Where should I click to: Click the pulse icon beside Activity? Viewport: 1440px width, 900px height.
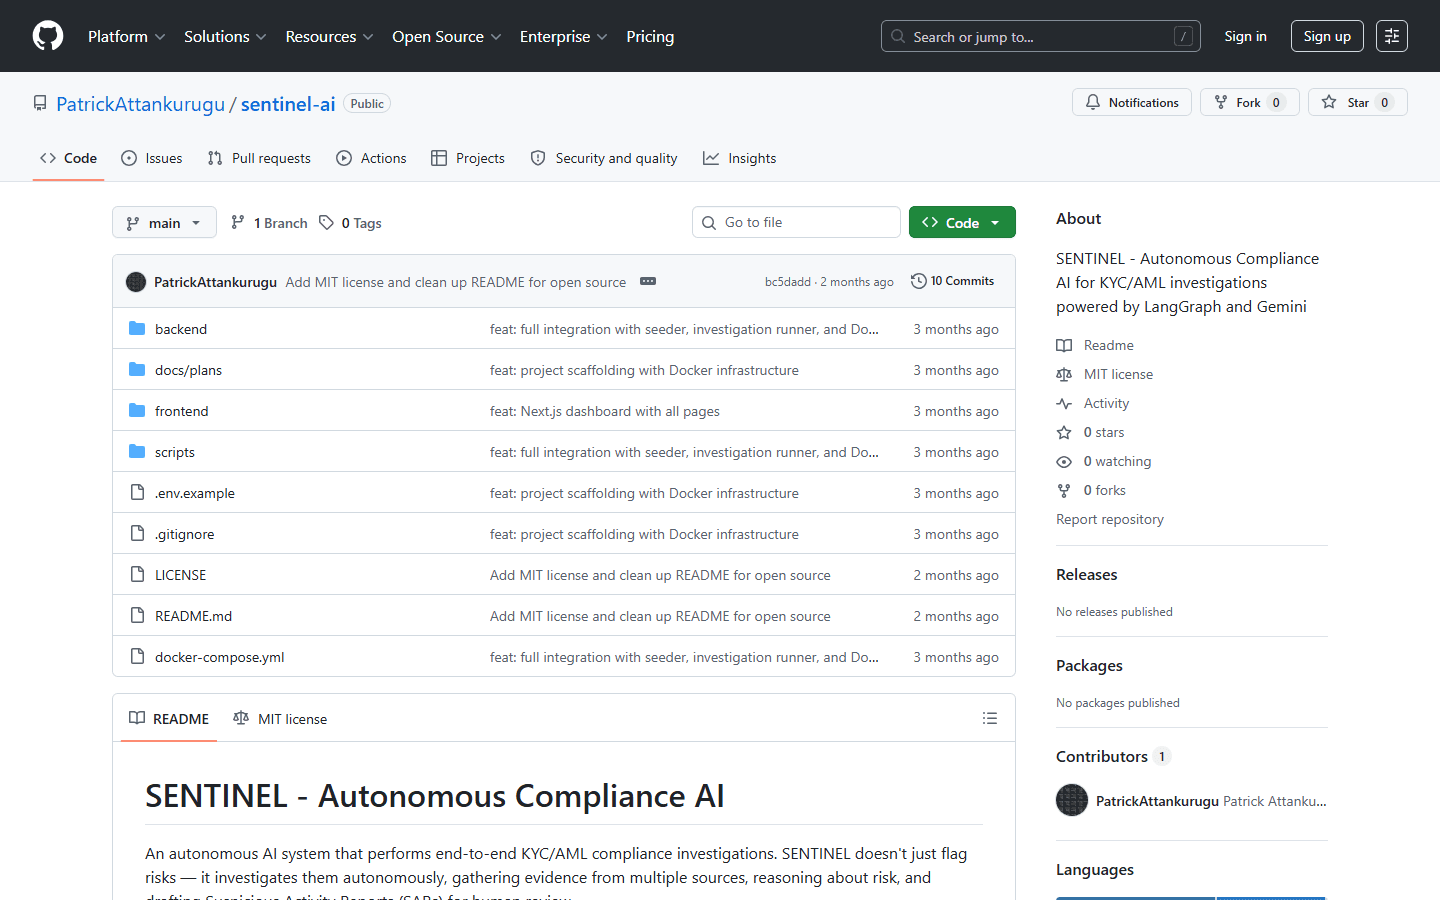click(1064, 403)
